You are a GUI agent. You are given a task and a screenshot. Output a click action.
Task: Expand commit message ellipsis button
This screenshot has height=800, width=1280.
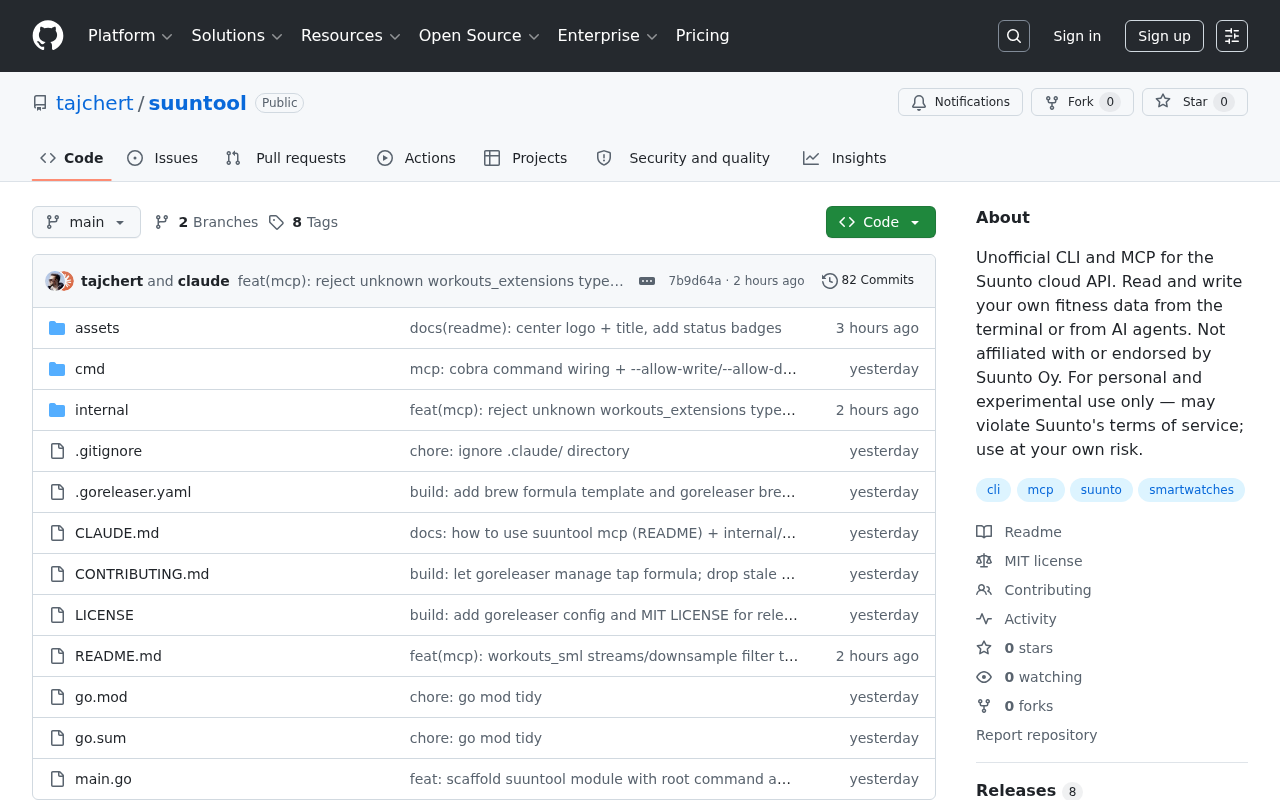[x=647, y=281]
